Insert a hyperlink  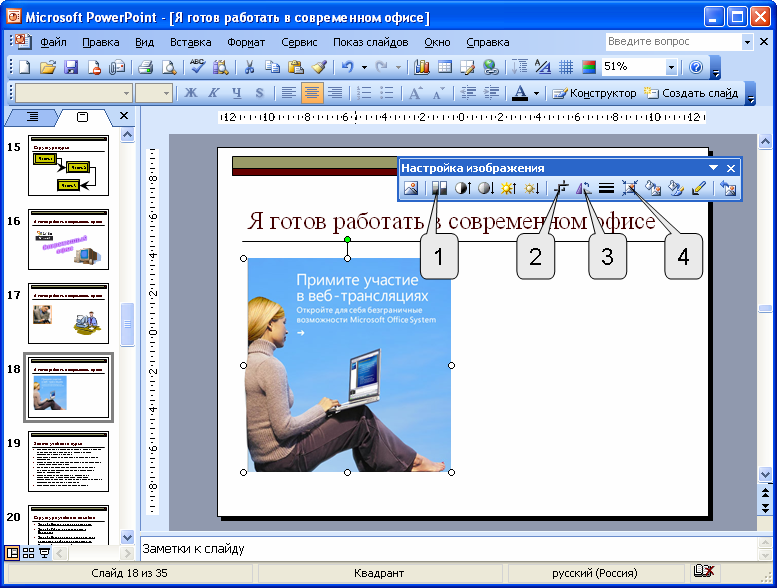491,67
